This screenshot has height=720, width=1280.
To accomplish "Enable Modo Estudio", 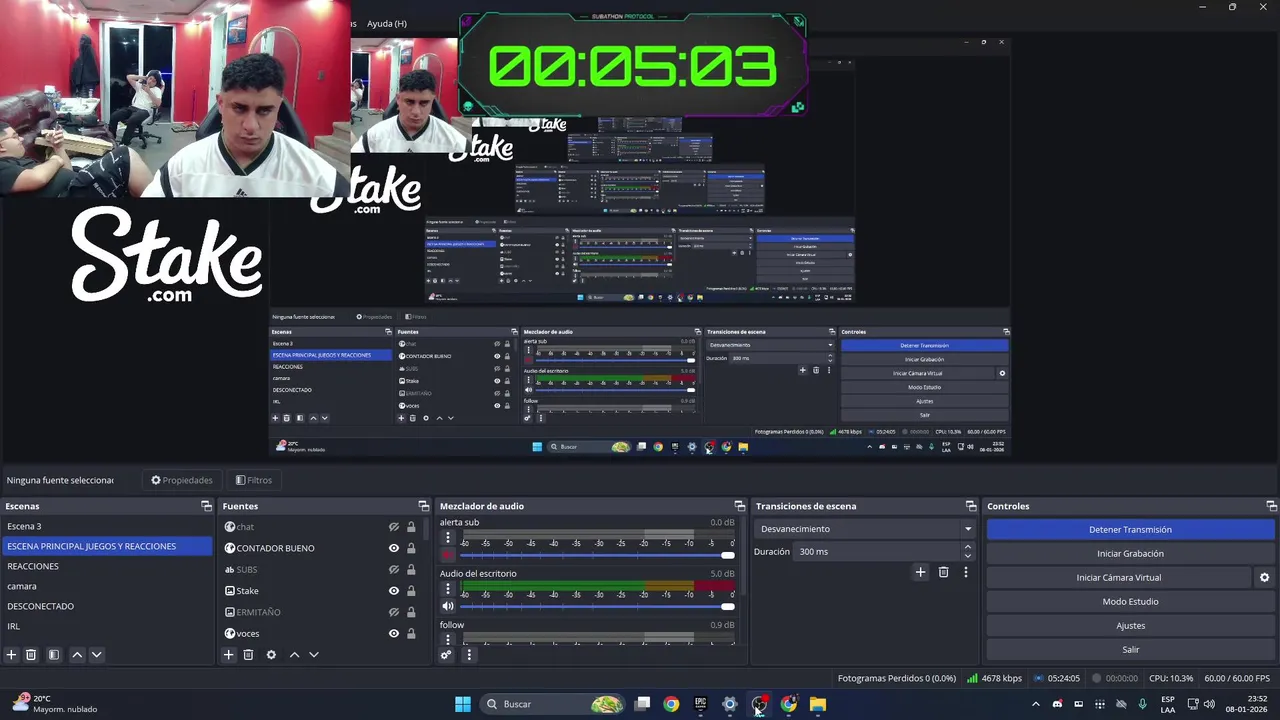I will tap(1130, 602).
